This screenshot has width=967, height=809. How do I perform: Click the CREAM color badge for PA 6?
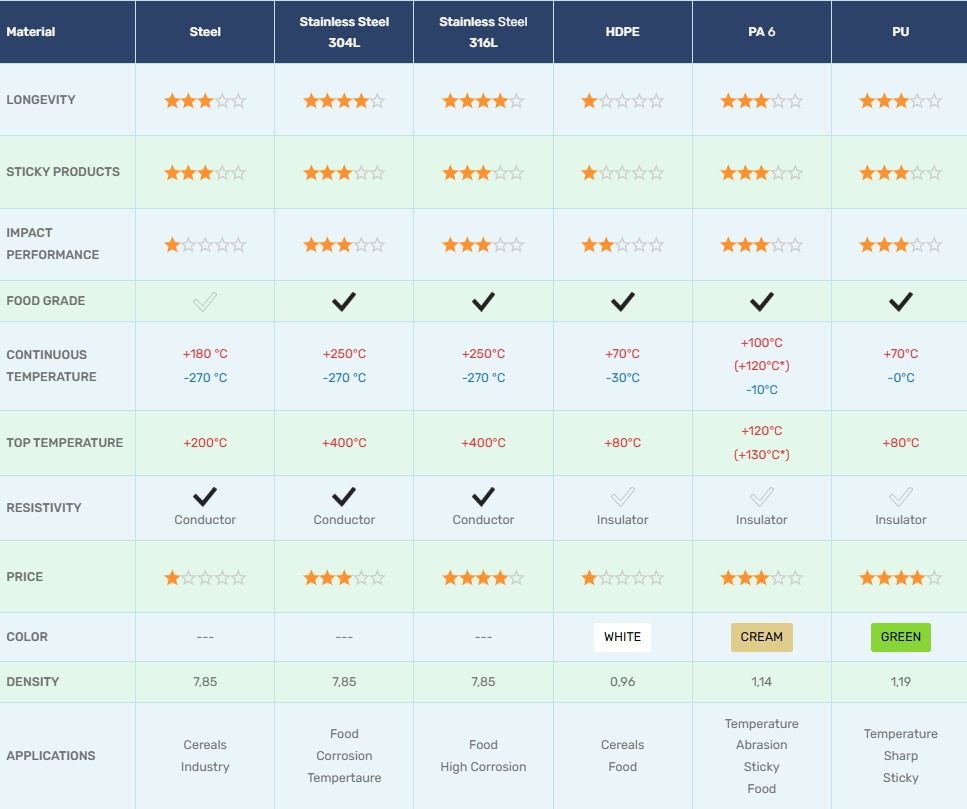(x=761, y=637)
